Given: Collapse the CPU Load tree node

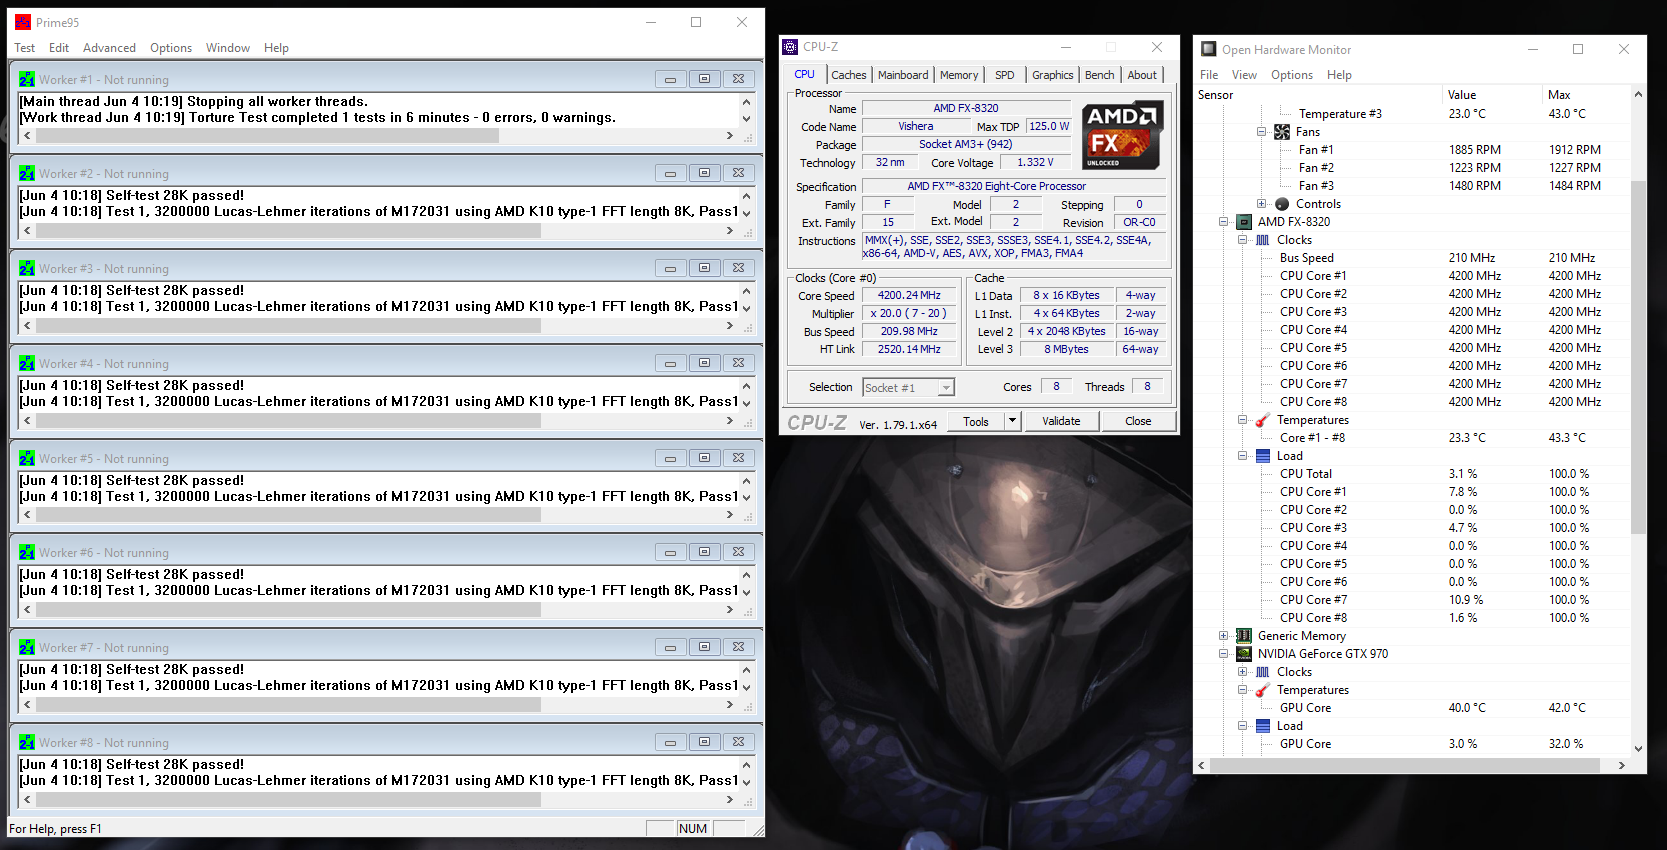Looking at the screenshot, I should (x=1243, y=456).
